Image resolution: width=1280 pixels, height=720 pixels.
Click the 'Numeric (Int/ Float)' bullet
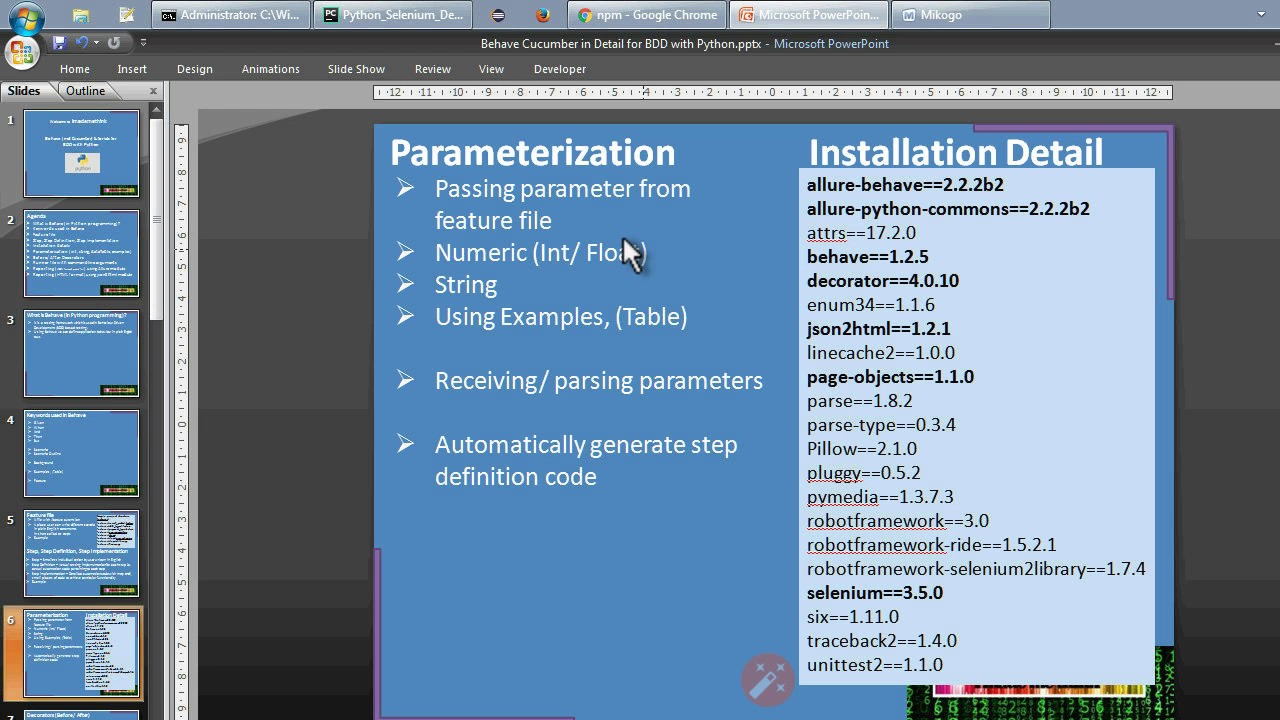click(x=540, y=253)
